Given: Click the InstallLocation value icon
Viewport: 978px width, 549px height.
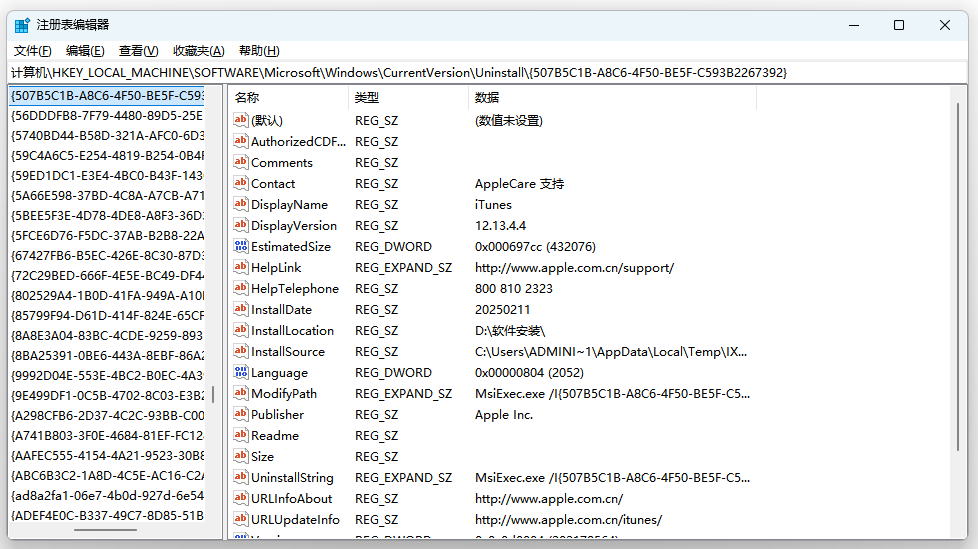Looking at the screenshot, I should point(241,330).
